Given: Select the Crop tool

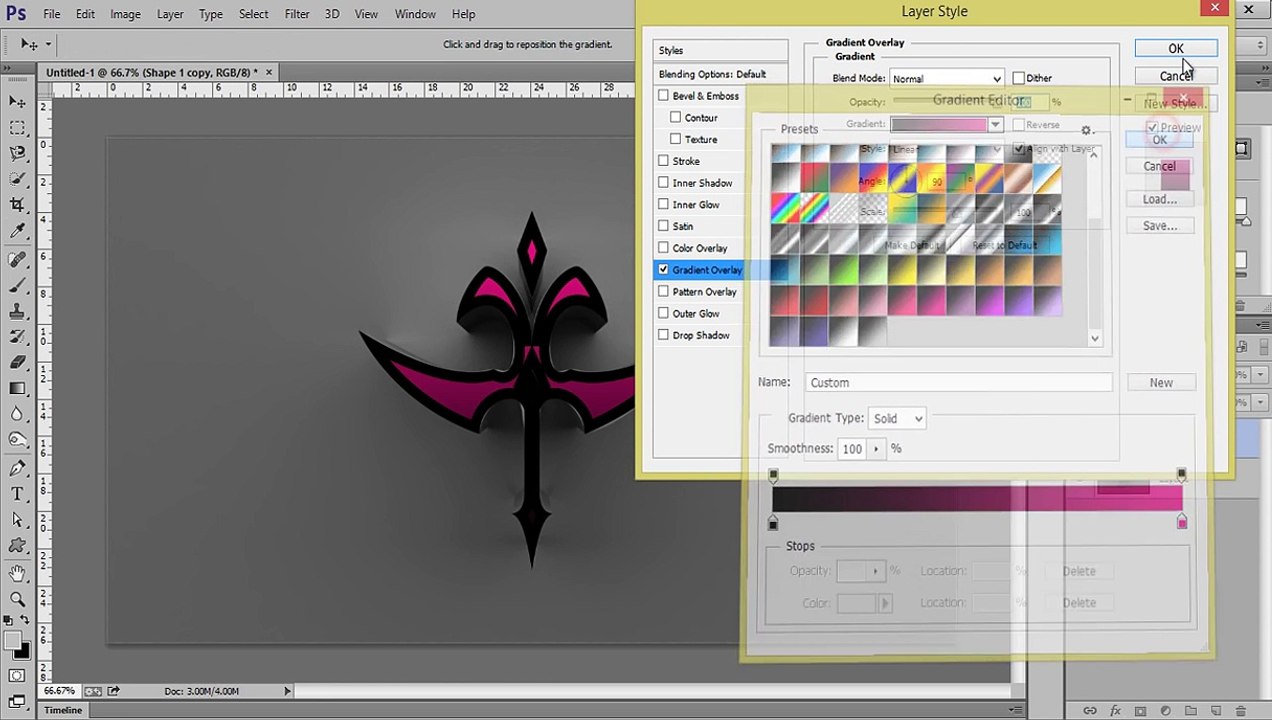Looking at the screenshot, I should pyautogui.click(x=18, y=205).
